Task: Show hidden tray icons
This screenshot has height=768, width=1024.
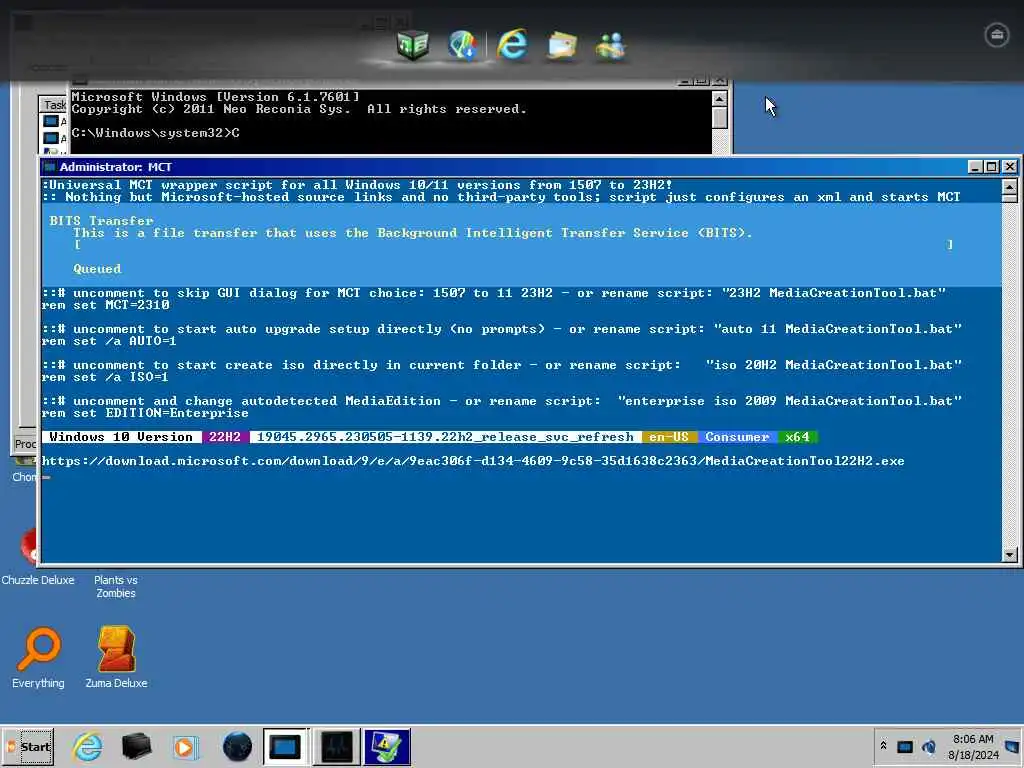Action: (x=884, y=746)
